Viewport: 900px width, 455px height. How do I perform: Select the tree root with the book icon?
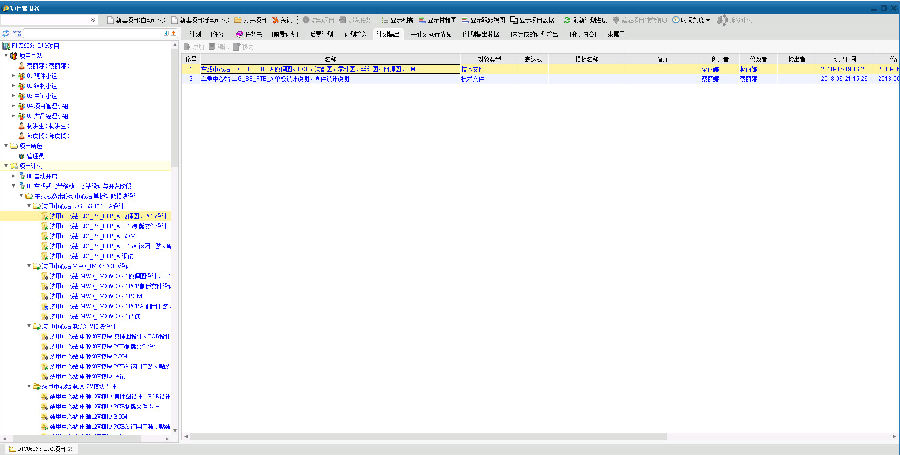(x=31, y=46)
